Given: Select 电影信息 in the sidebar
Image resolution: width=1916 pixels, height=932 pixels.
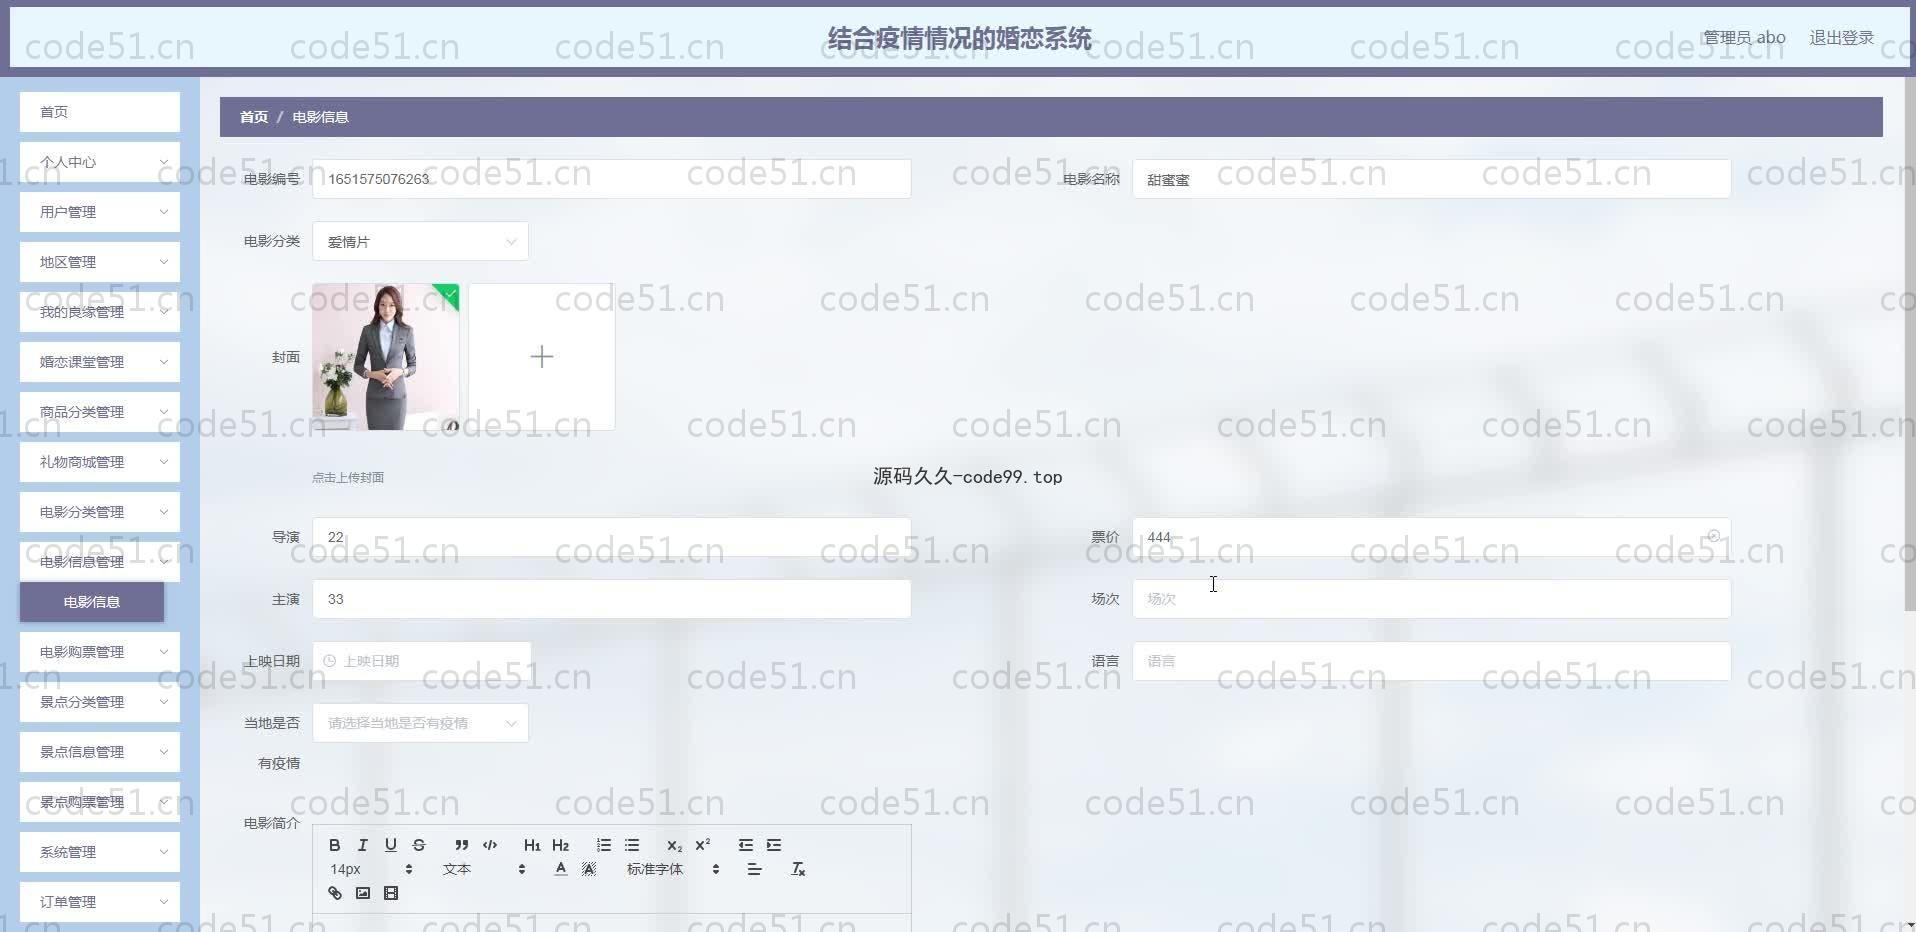Looking at the screenshot, I should click(92, 602).
